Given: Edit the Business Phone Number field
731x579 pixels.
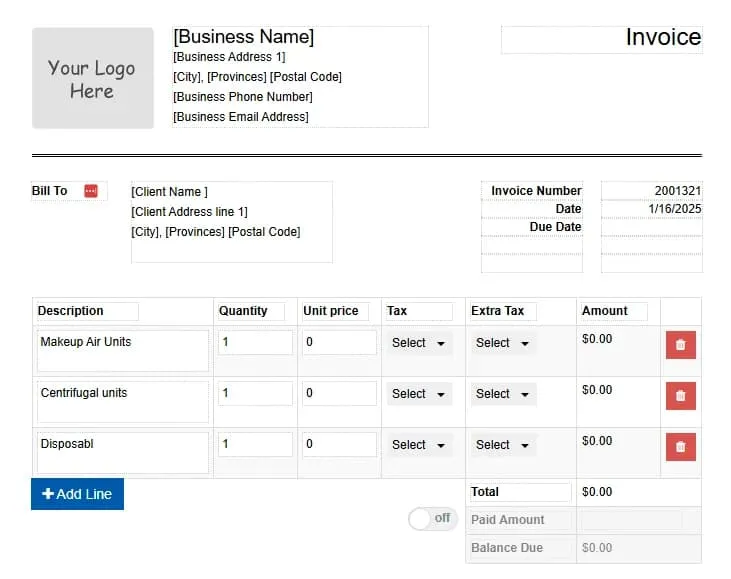Looking at the screenshot, I should 243,97.
